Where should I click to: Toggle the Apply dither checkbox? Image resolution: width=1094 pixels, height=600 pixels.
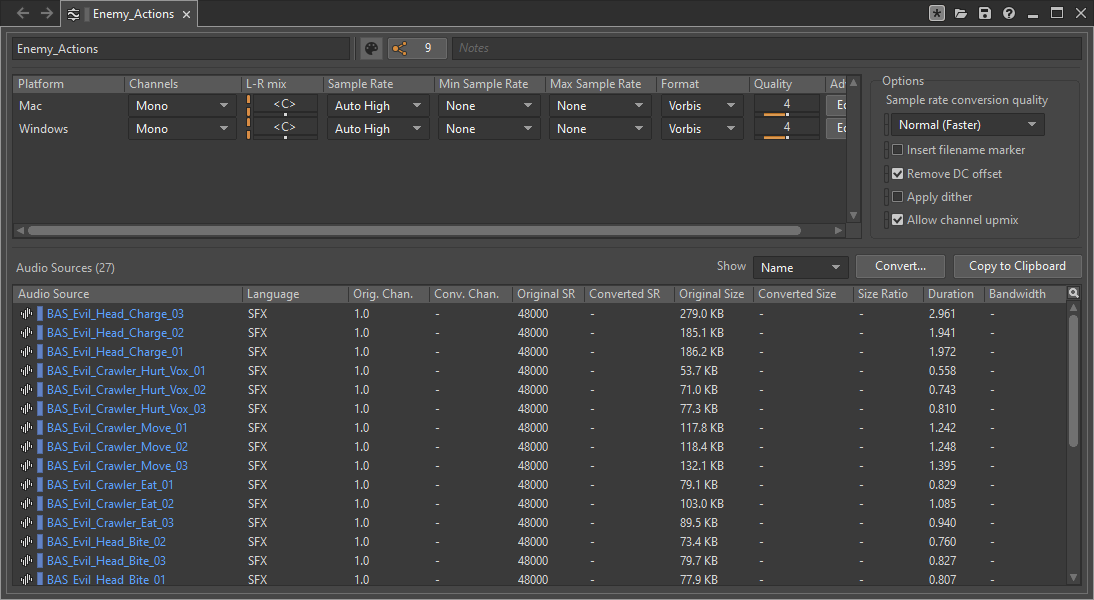(897, 197)
